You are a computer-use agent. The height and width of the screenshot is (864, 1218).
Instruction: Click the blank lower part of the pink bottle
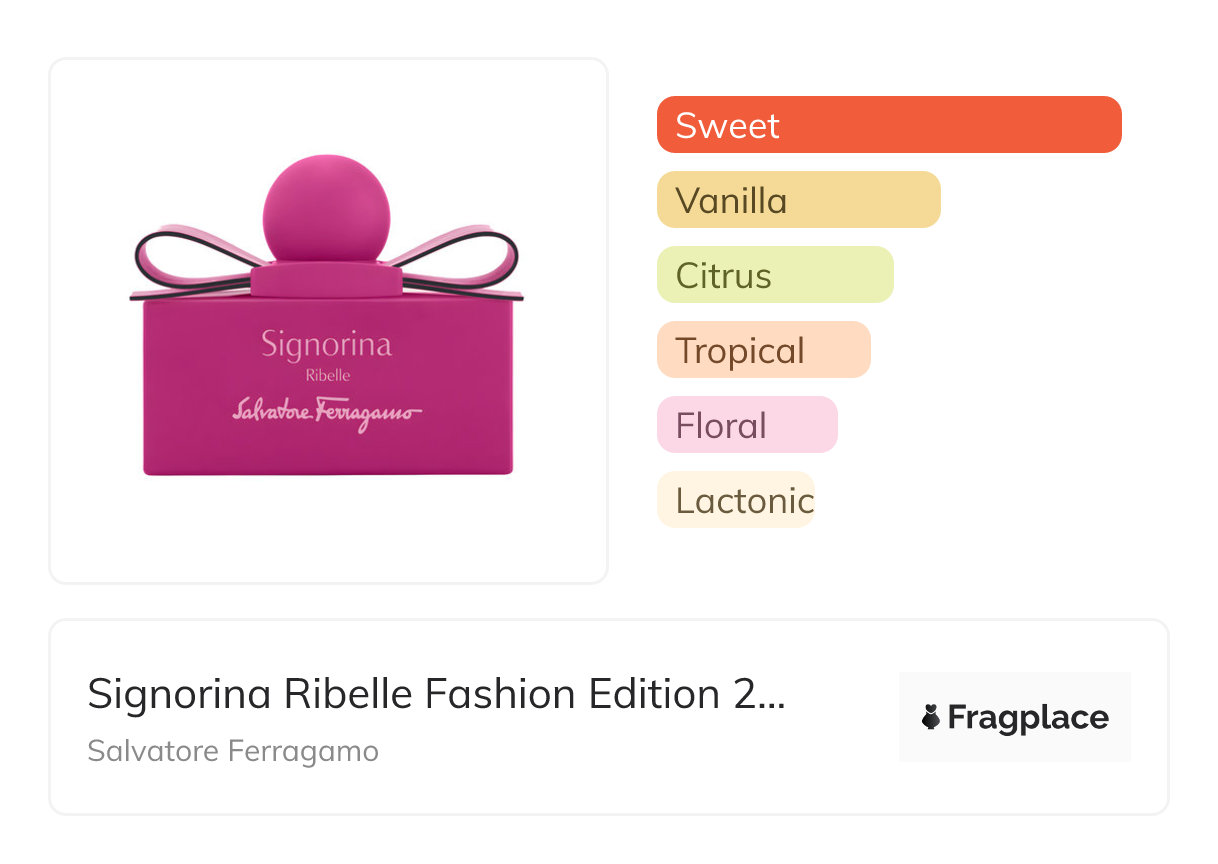point(327,452)
